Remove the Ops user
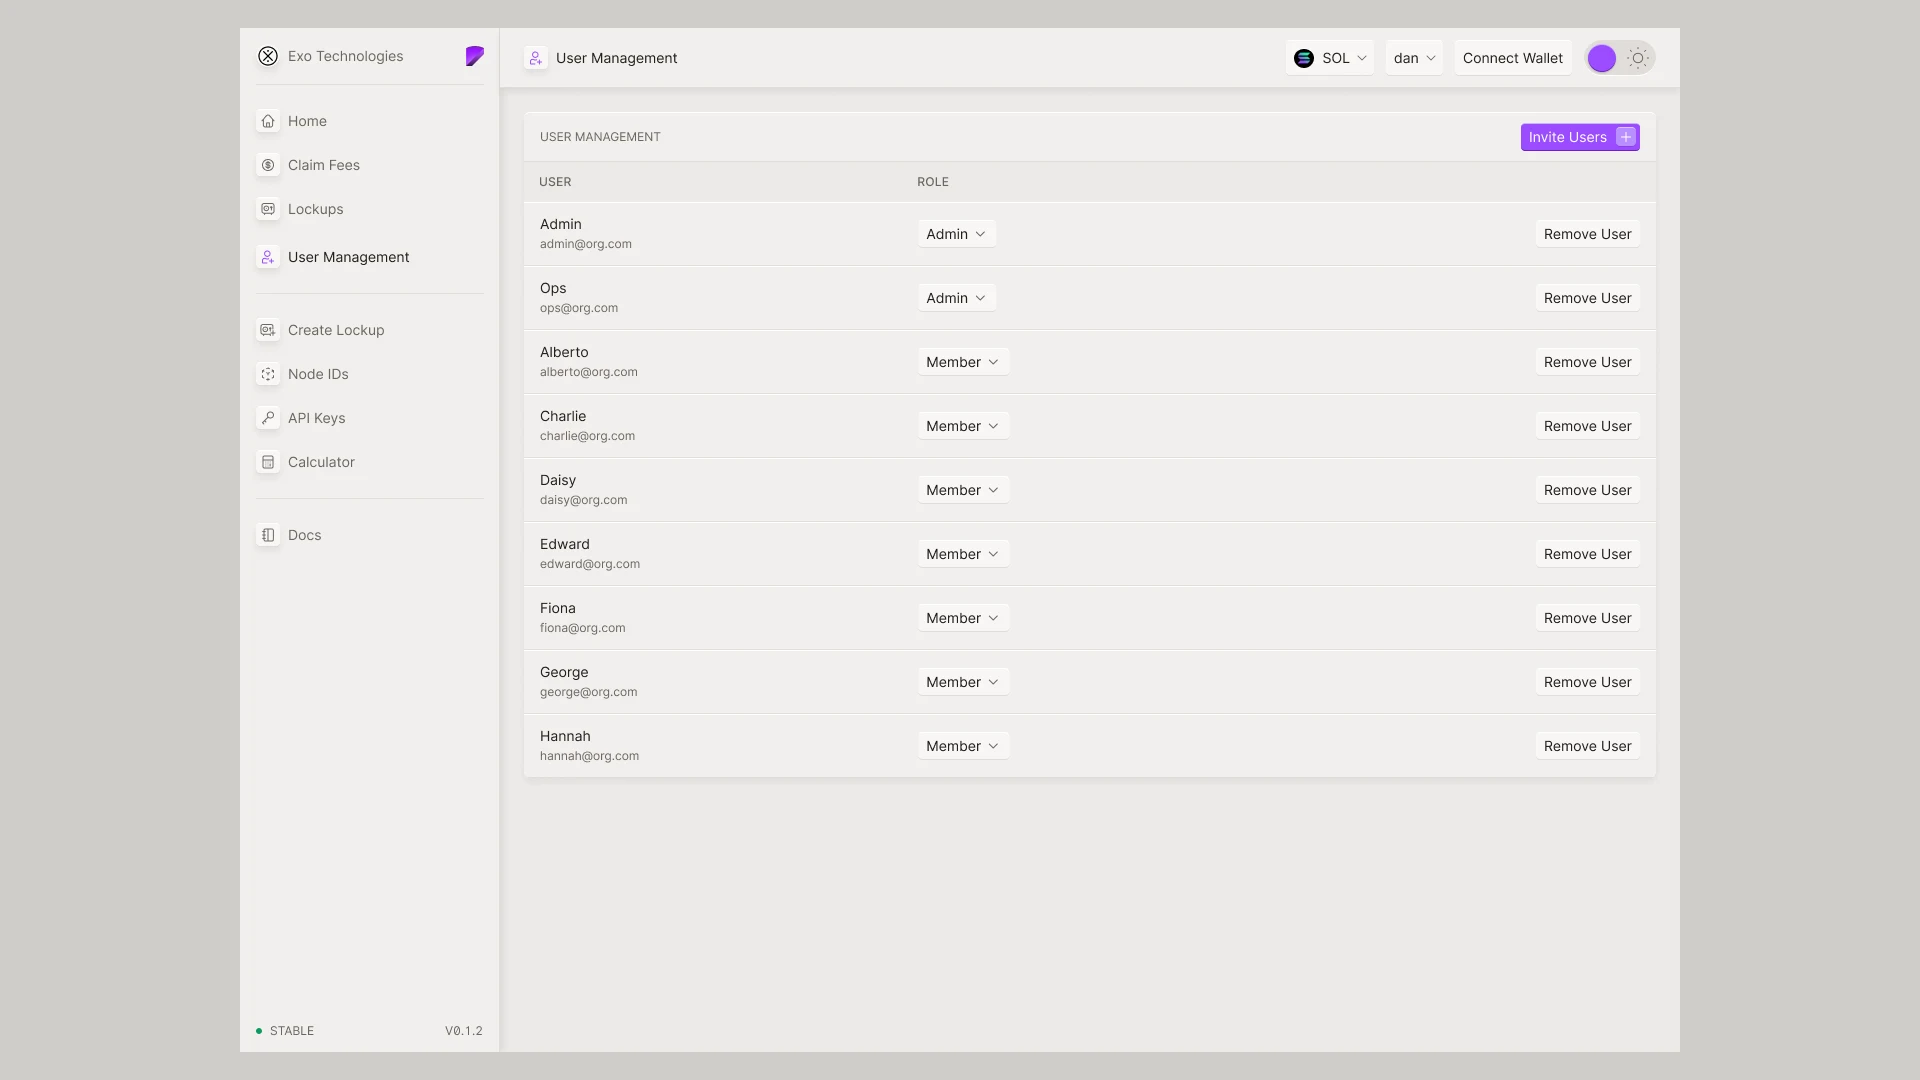 click(1587, 298)
